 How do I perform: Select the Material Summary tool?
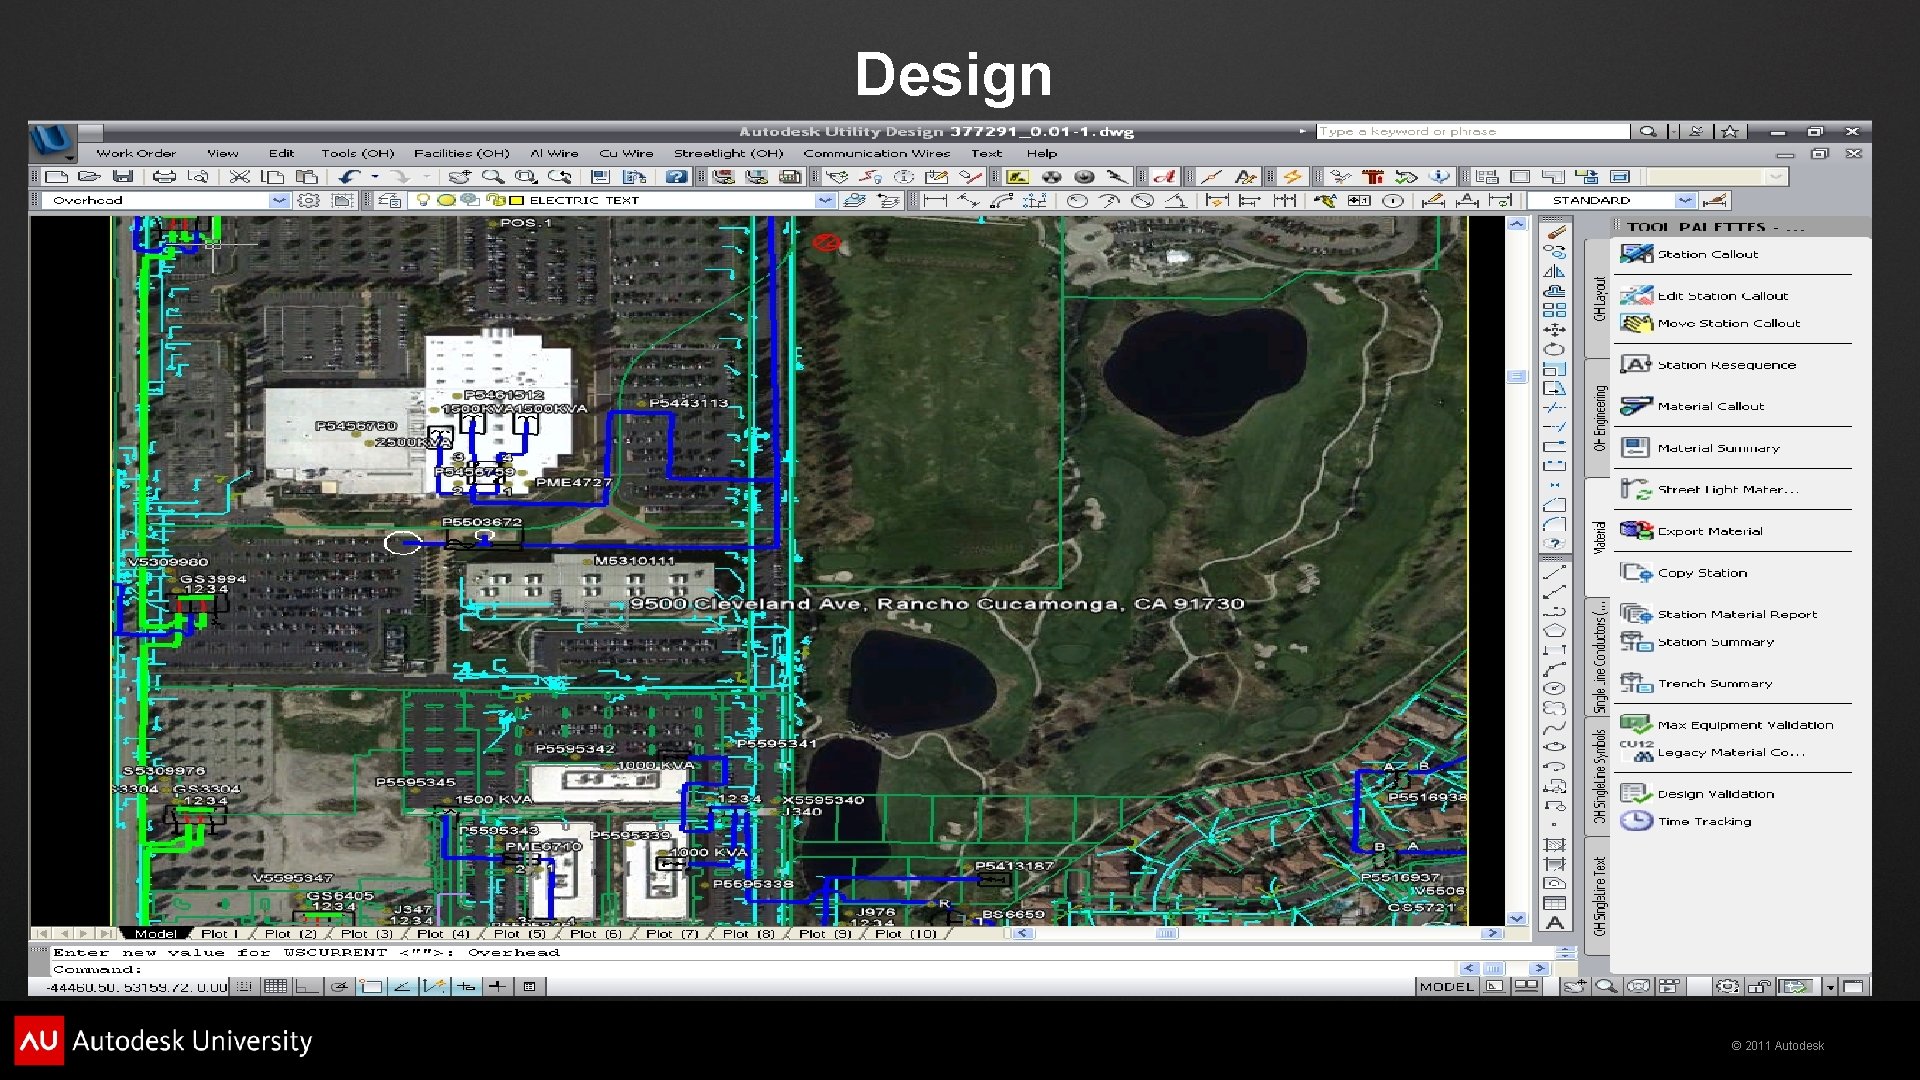(1717, 448)
